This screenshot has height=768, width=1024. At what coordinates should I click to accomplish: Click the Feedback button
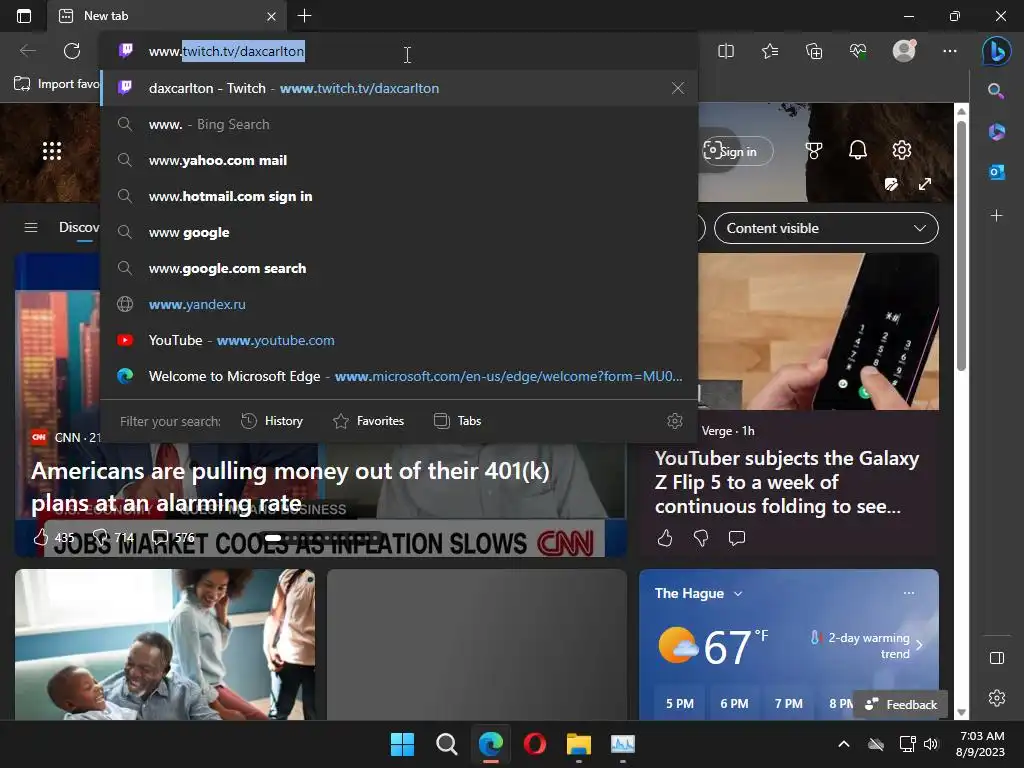[x=901, y=704]
